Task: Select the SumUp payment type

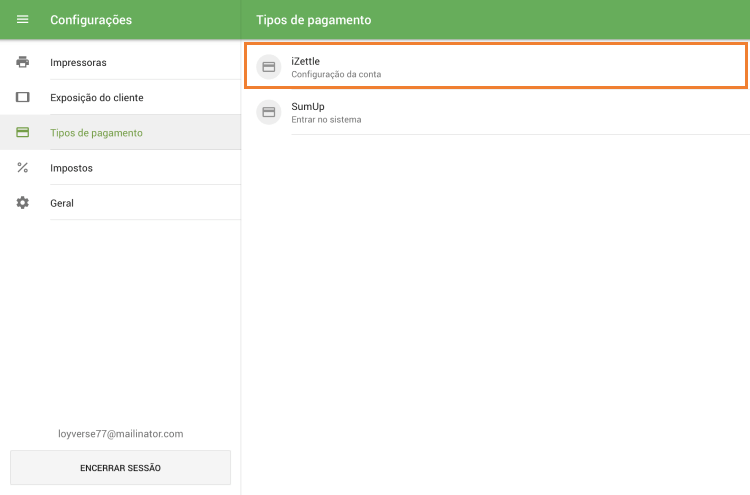Action: click(x=307, y=106)
